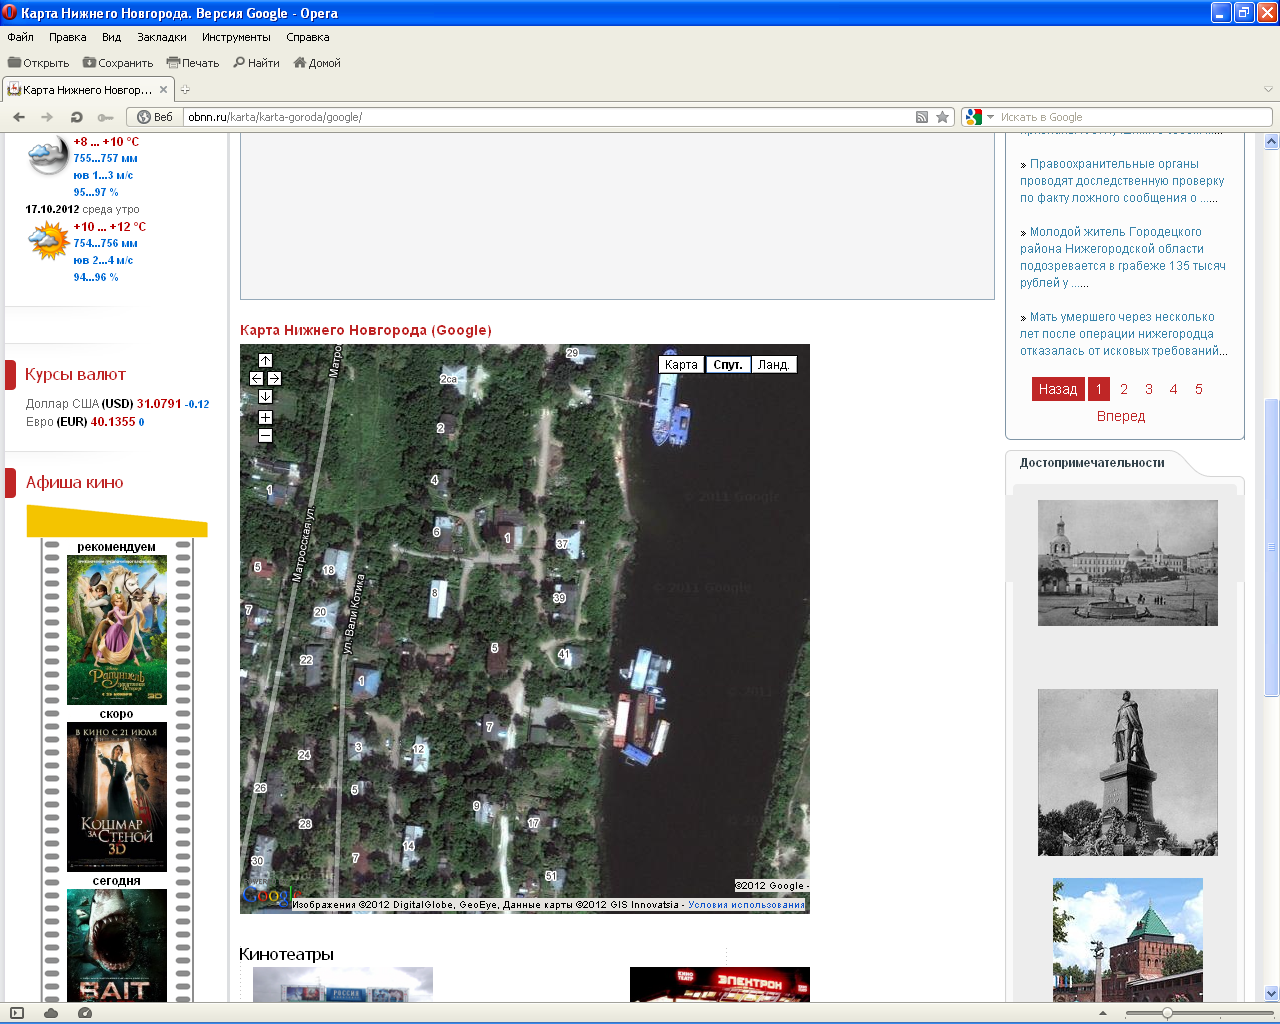Click the Достопримечательности section tab
Screen dimensions: 1280x1024
1092,463
